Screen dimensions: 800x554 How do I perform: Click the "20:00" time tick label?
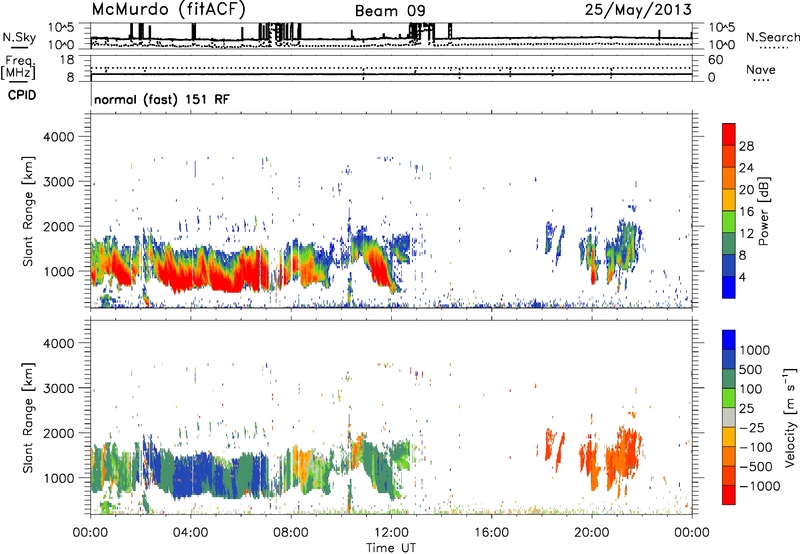(591, 533)
